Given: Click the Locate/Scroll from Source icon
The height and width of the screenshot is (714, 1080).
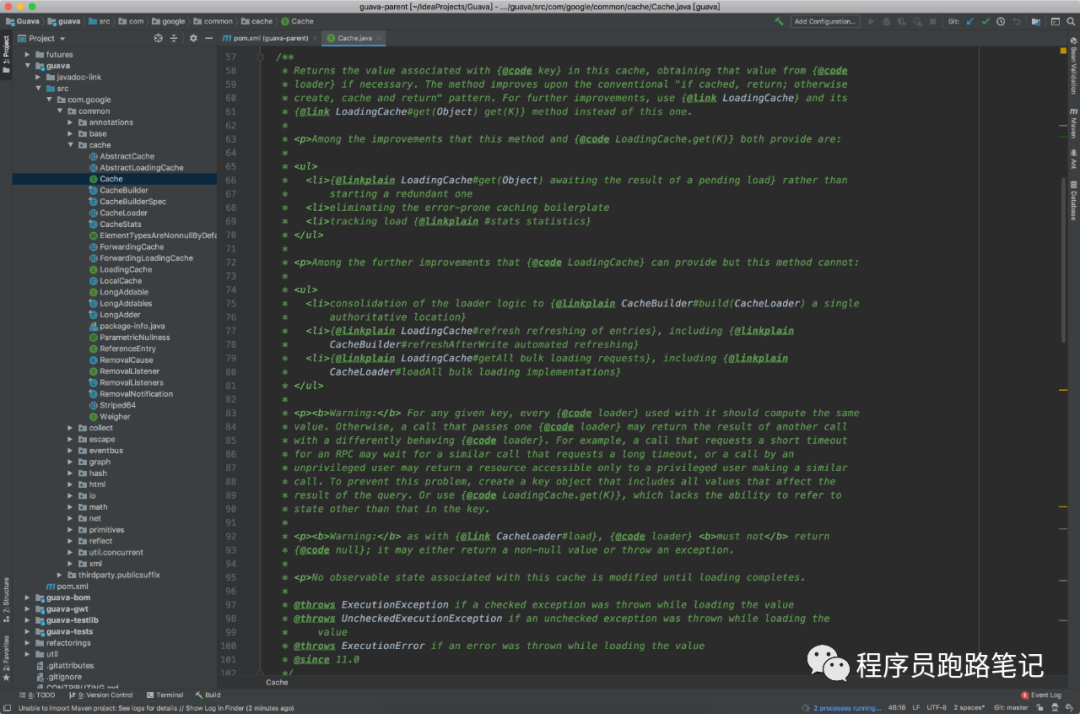Looking at the screenshot, I should click(x=158, y=39).
